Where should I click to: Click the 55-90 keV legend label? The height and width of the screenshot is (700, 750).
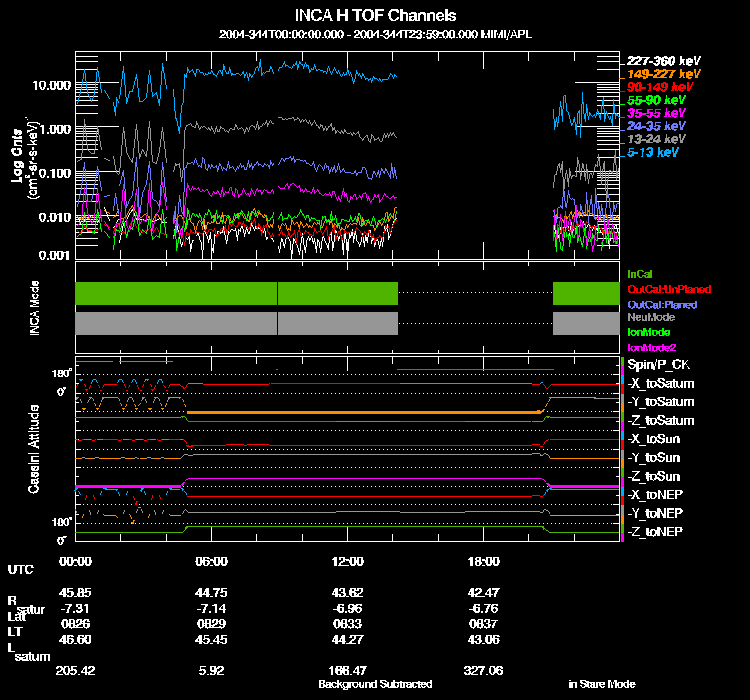coord(656,100)
